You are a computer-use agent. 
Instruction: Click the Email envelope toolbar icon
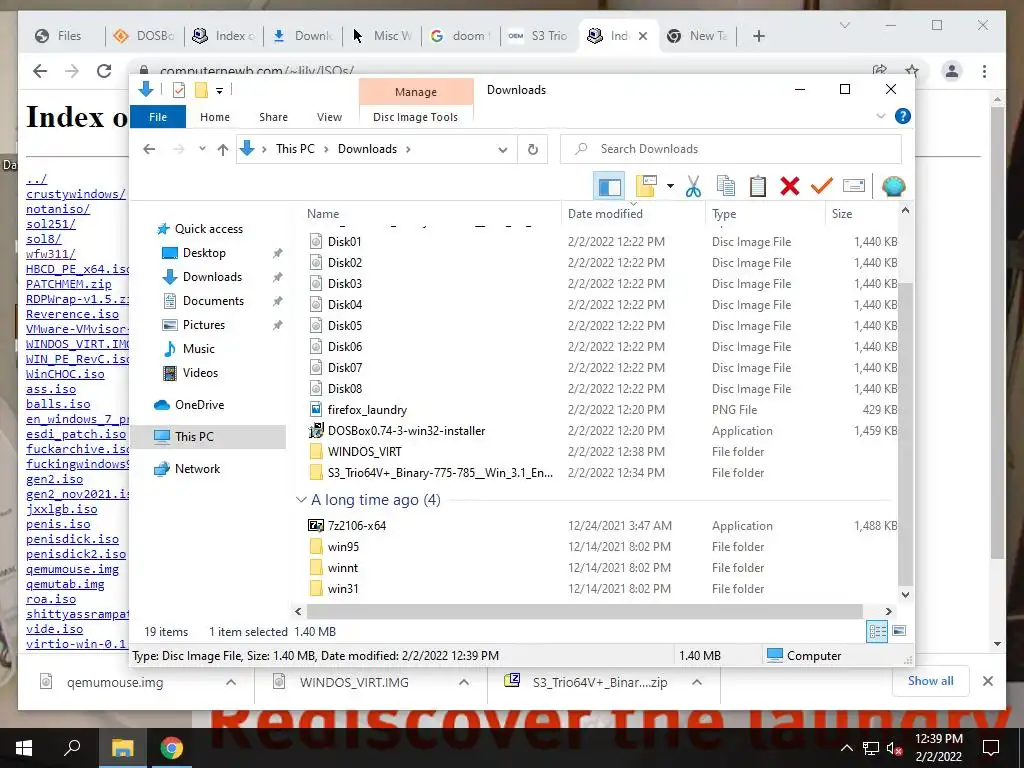(854, 186)
